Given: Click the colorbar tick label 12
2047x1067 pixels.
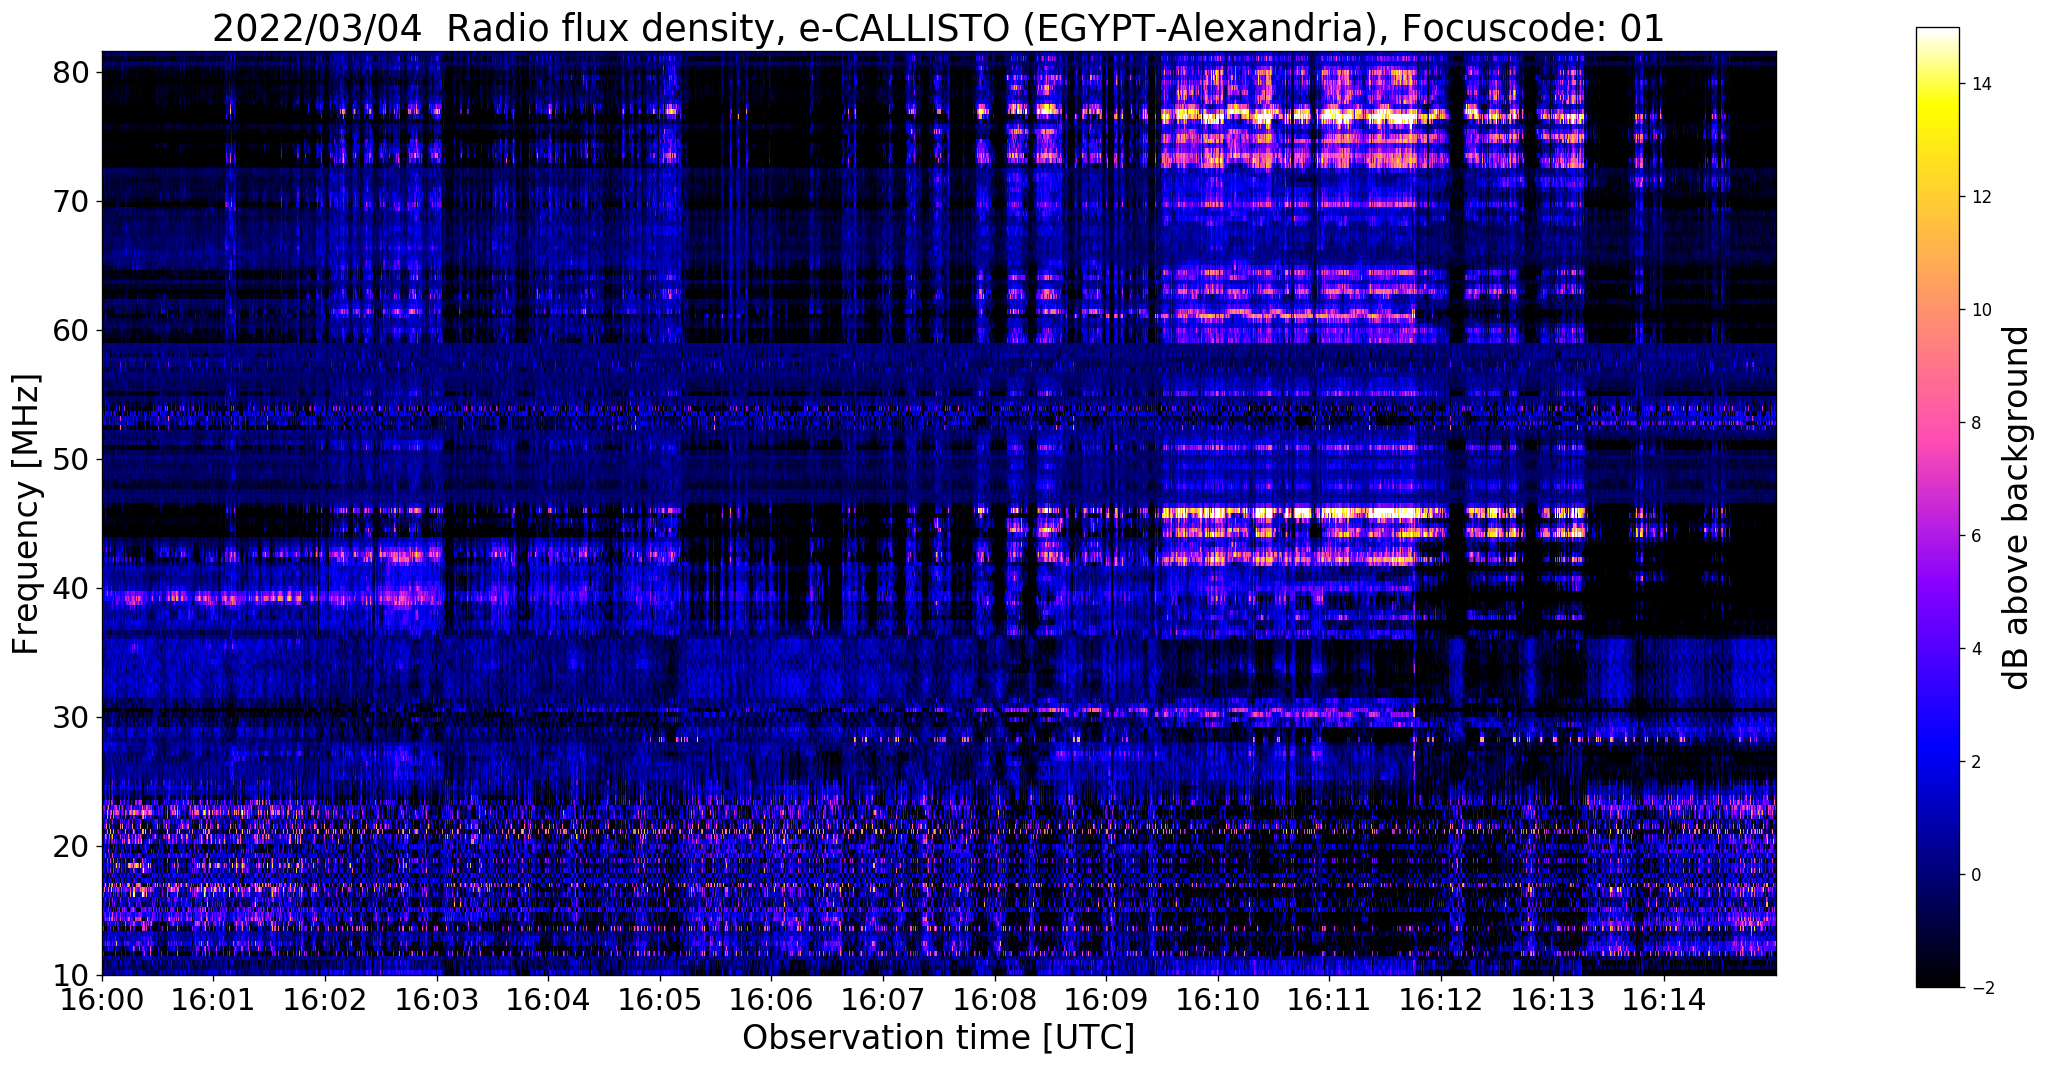Looking at the screenshot, I should [1980, 197].
